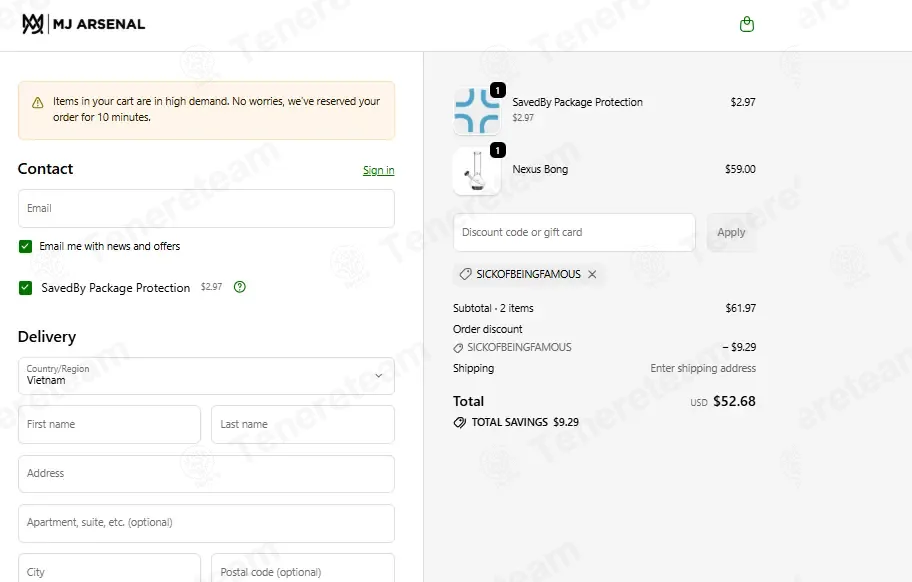
Task: Click the MJ Arsenal logo
Action: [x=83, y=24]
